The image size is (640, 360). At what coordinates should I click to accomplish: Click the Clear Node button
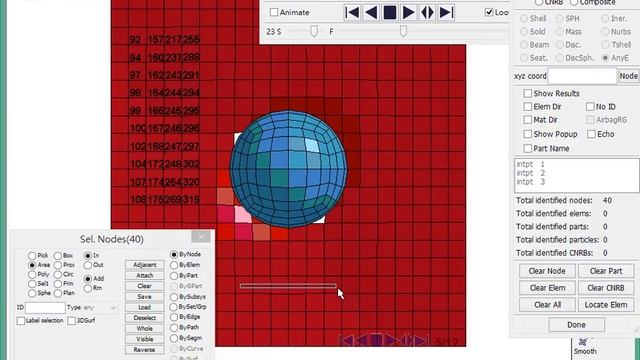pos(547,271)
